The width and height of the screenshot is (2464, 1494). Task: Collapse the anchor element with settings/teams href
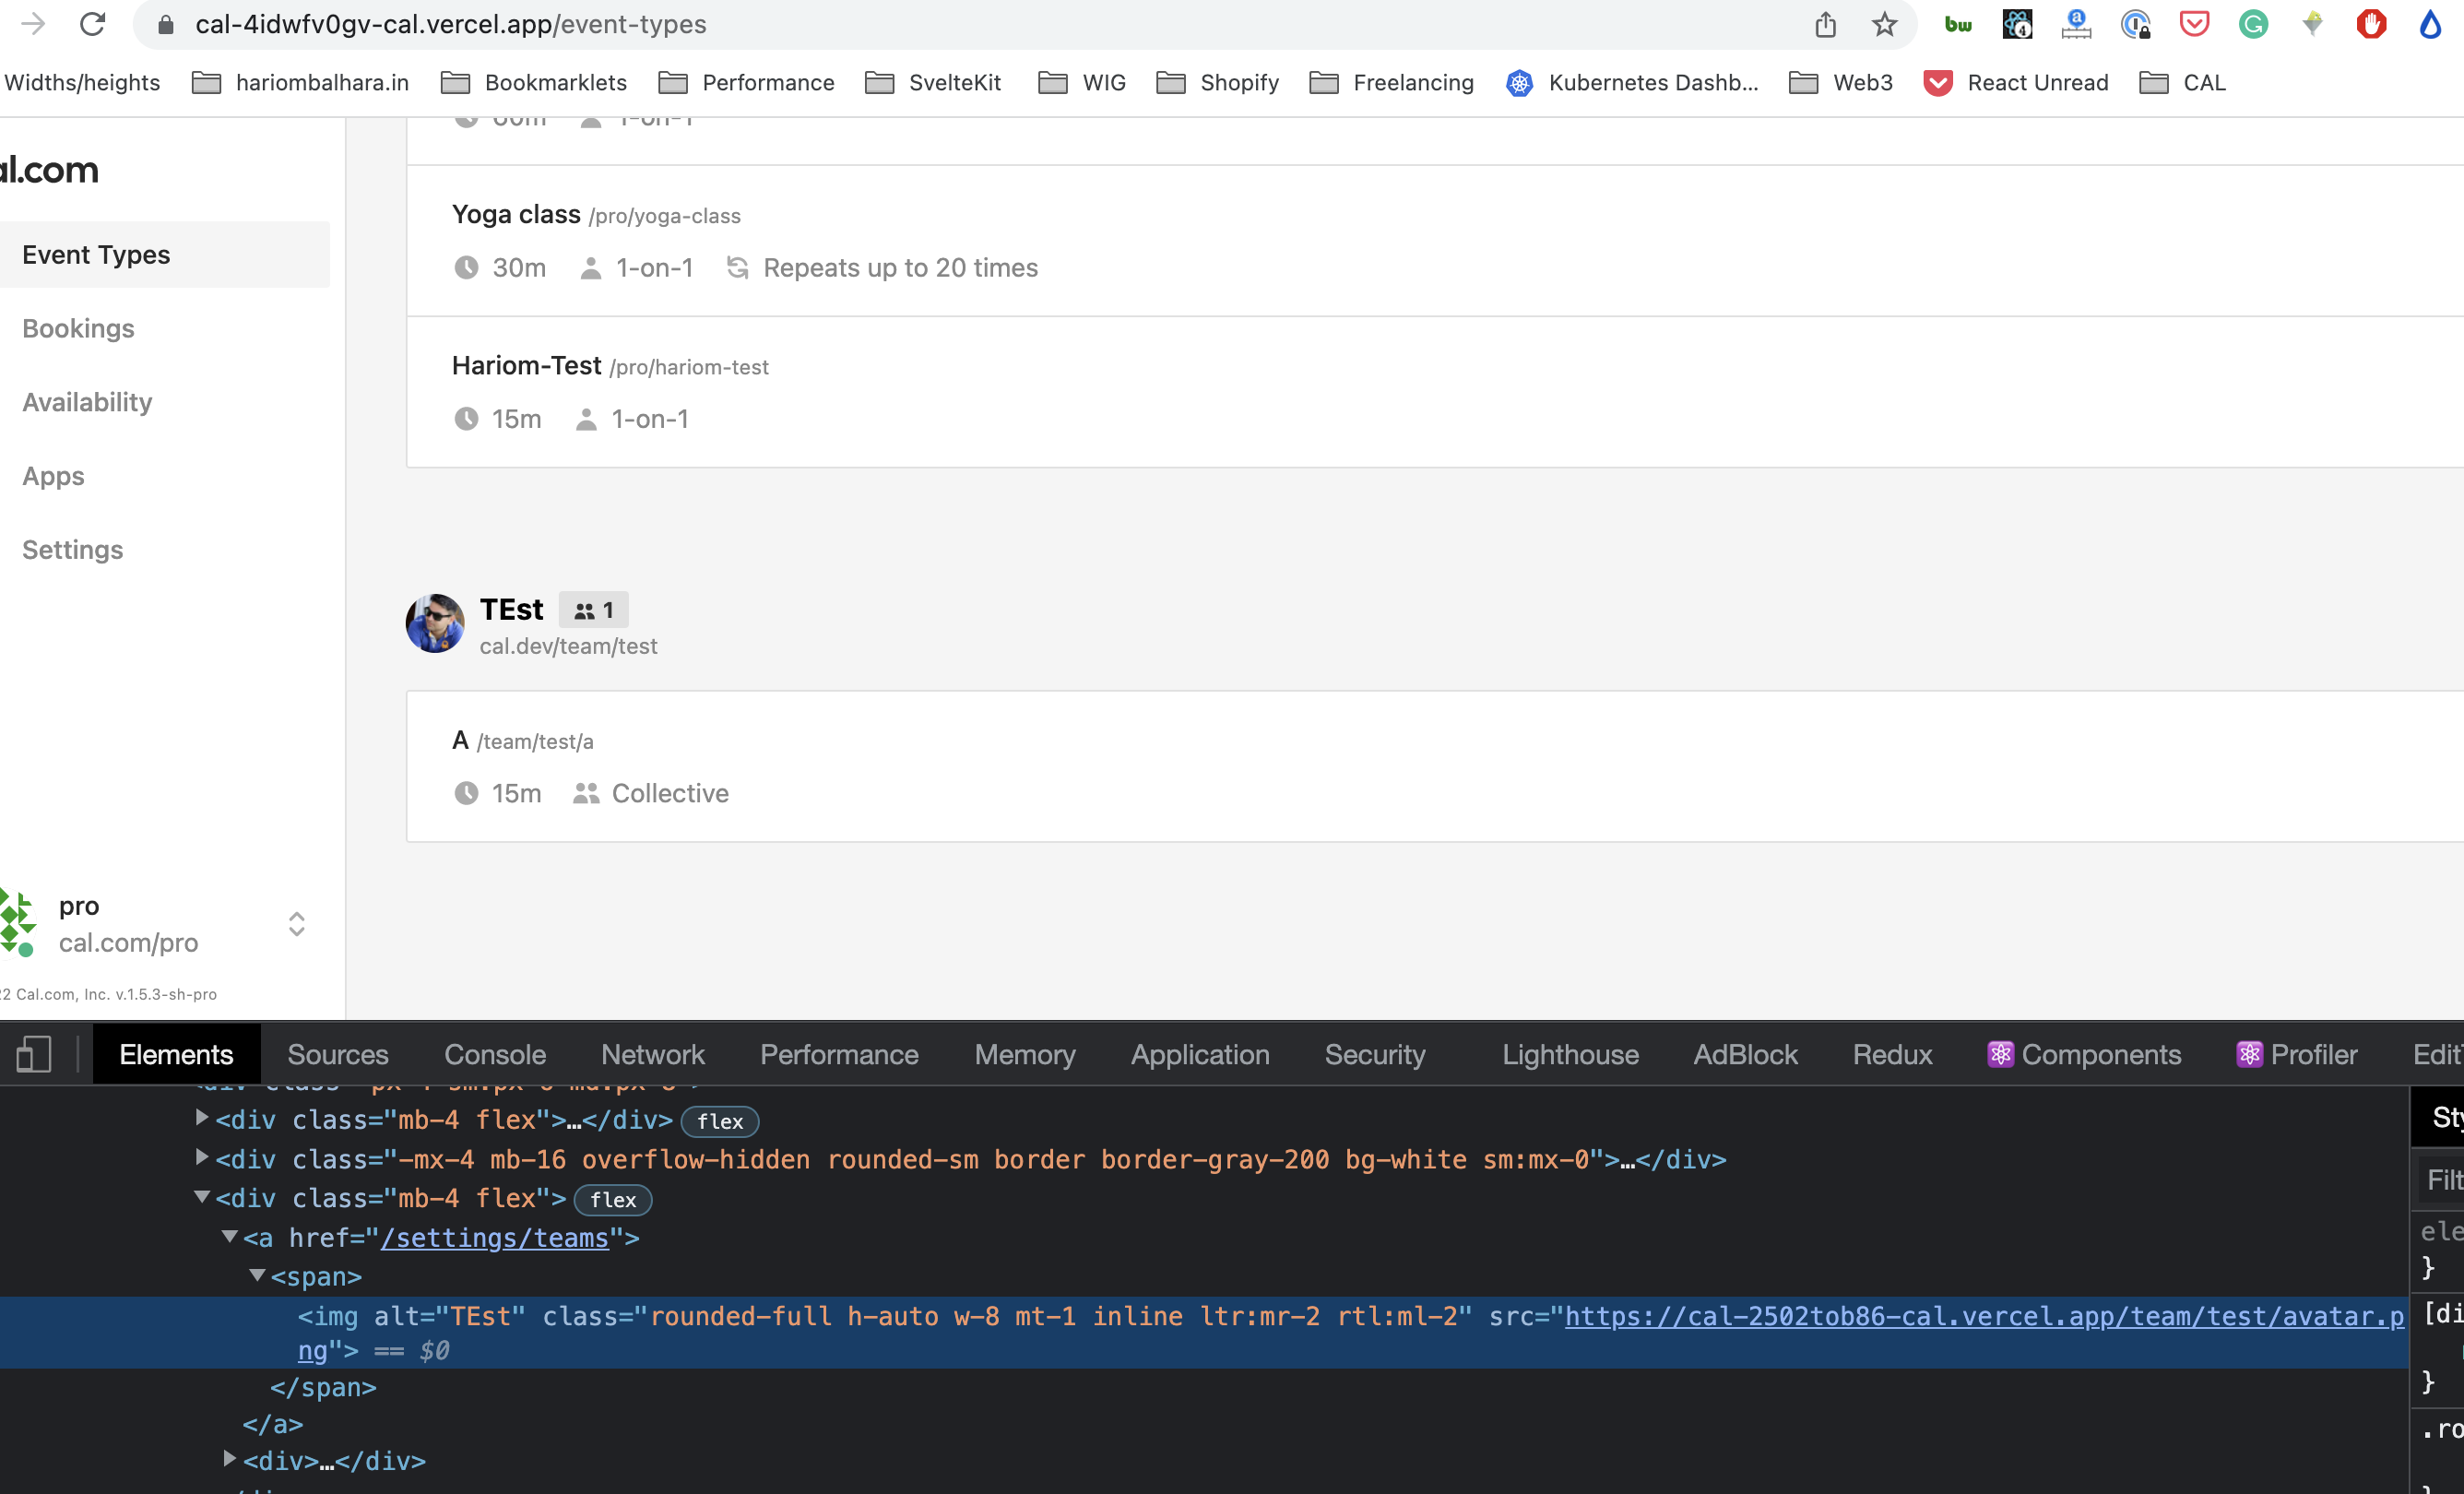(x=229, y=1237)
